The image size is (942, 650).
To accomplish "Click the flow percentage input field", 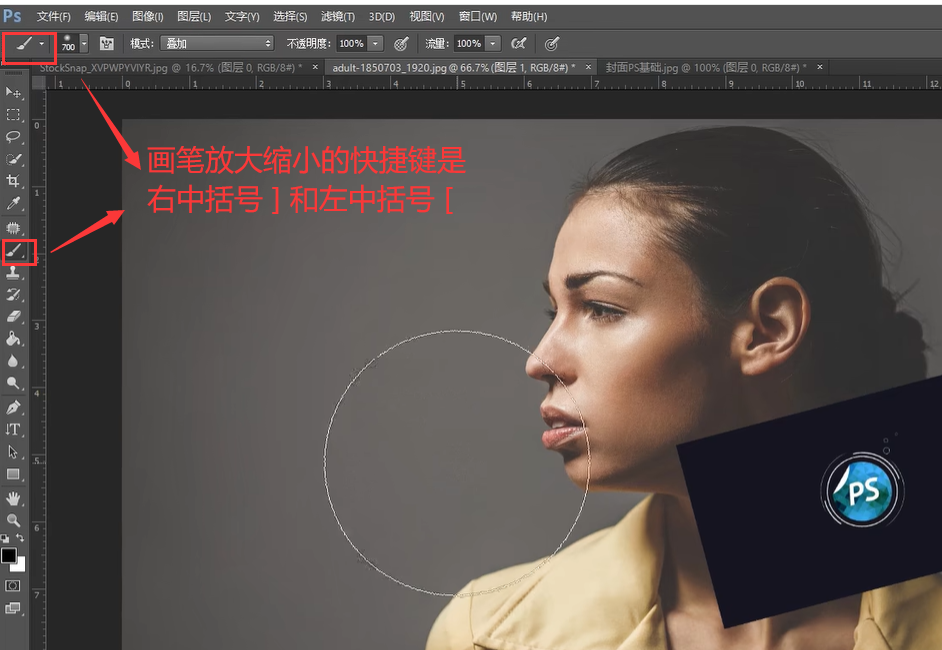I will coord(468,44).
